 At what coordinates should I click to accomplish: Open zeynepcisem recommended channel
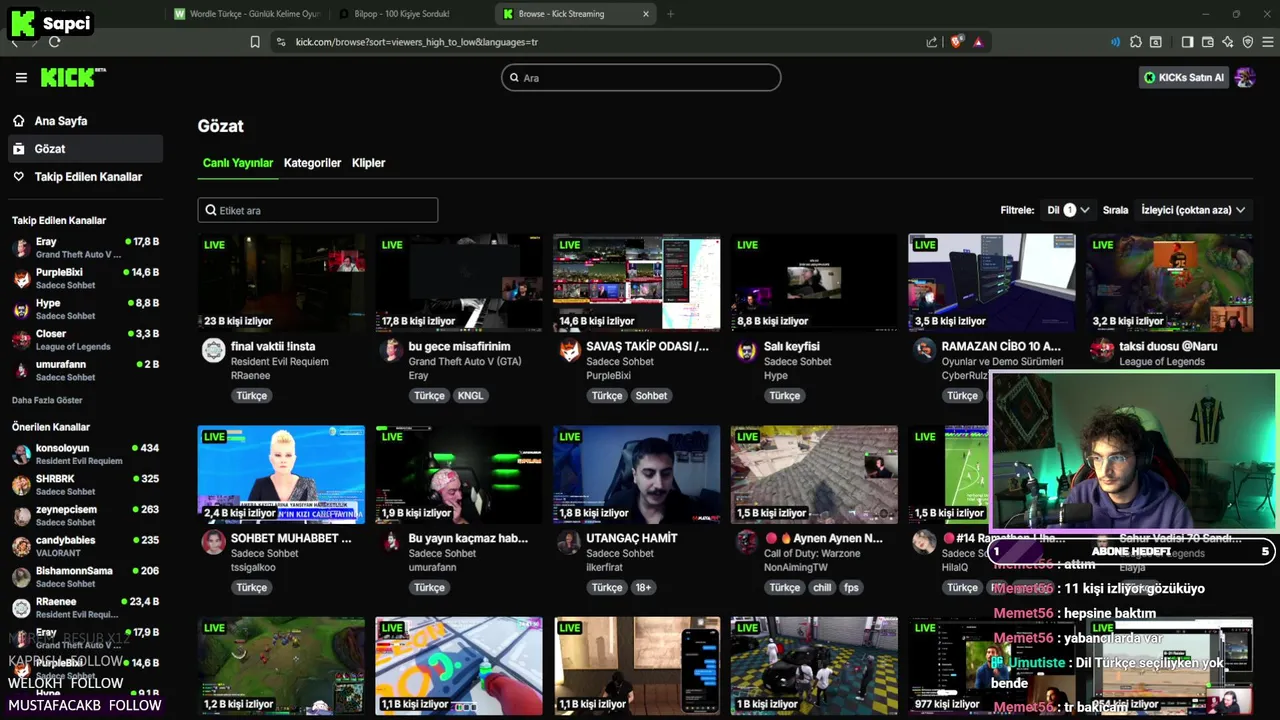(x=85, y=516)
